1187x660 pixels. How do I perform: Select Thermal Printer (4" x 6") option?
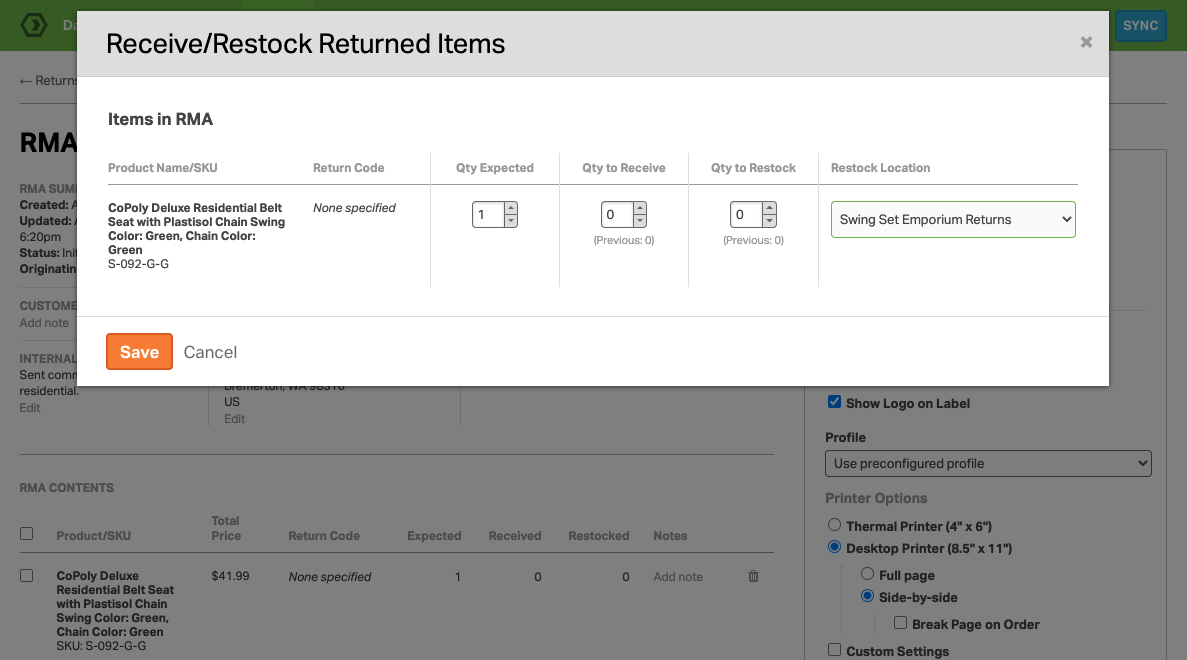click(x=834, y=525)
